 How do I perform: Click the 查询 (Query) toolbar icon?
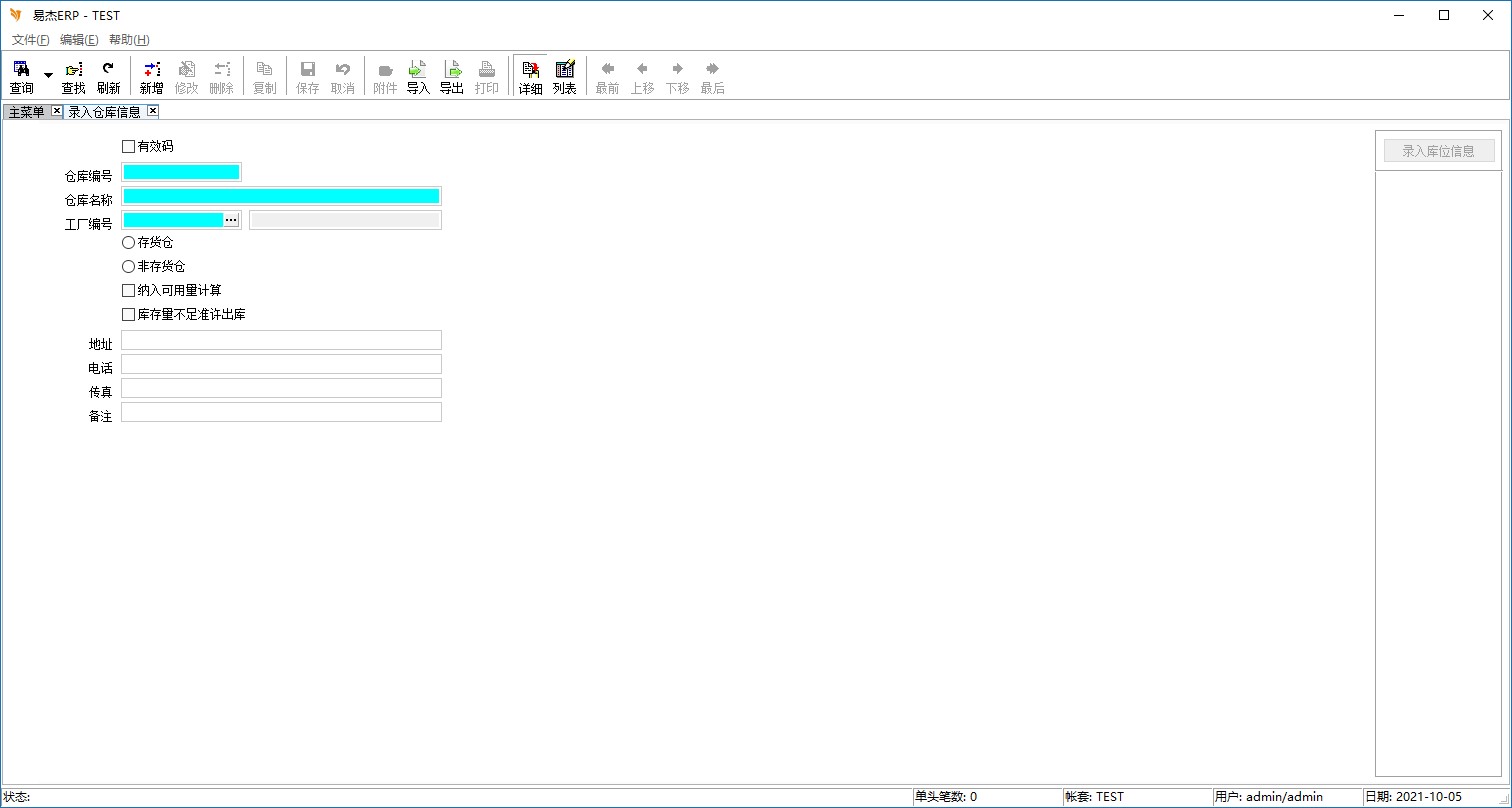(x=21, y=76)
